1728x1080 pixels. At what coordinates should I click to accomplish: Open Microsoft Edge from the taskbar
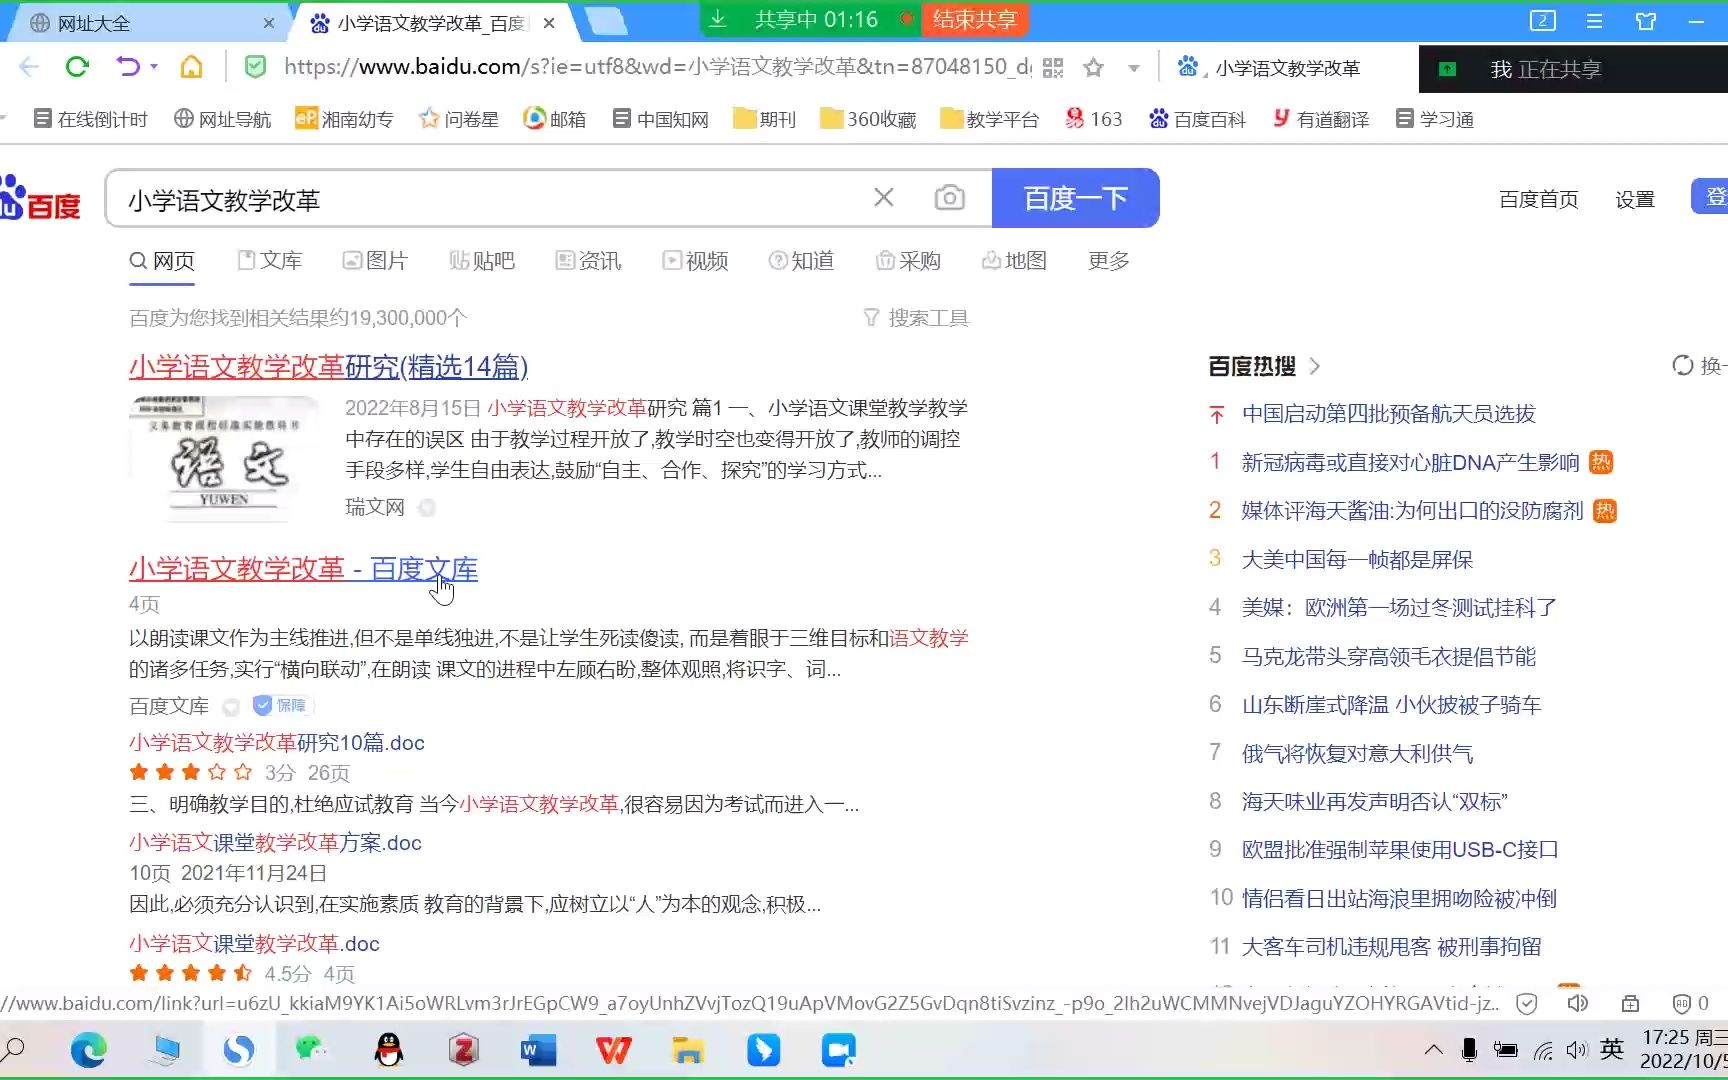pyautogui.click(x=88, y=1050)
